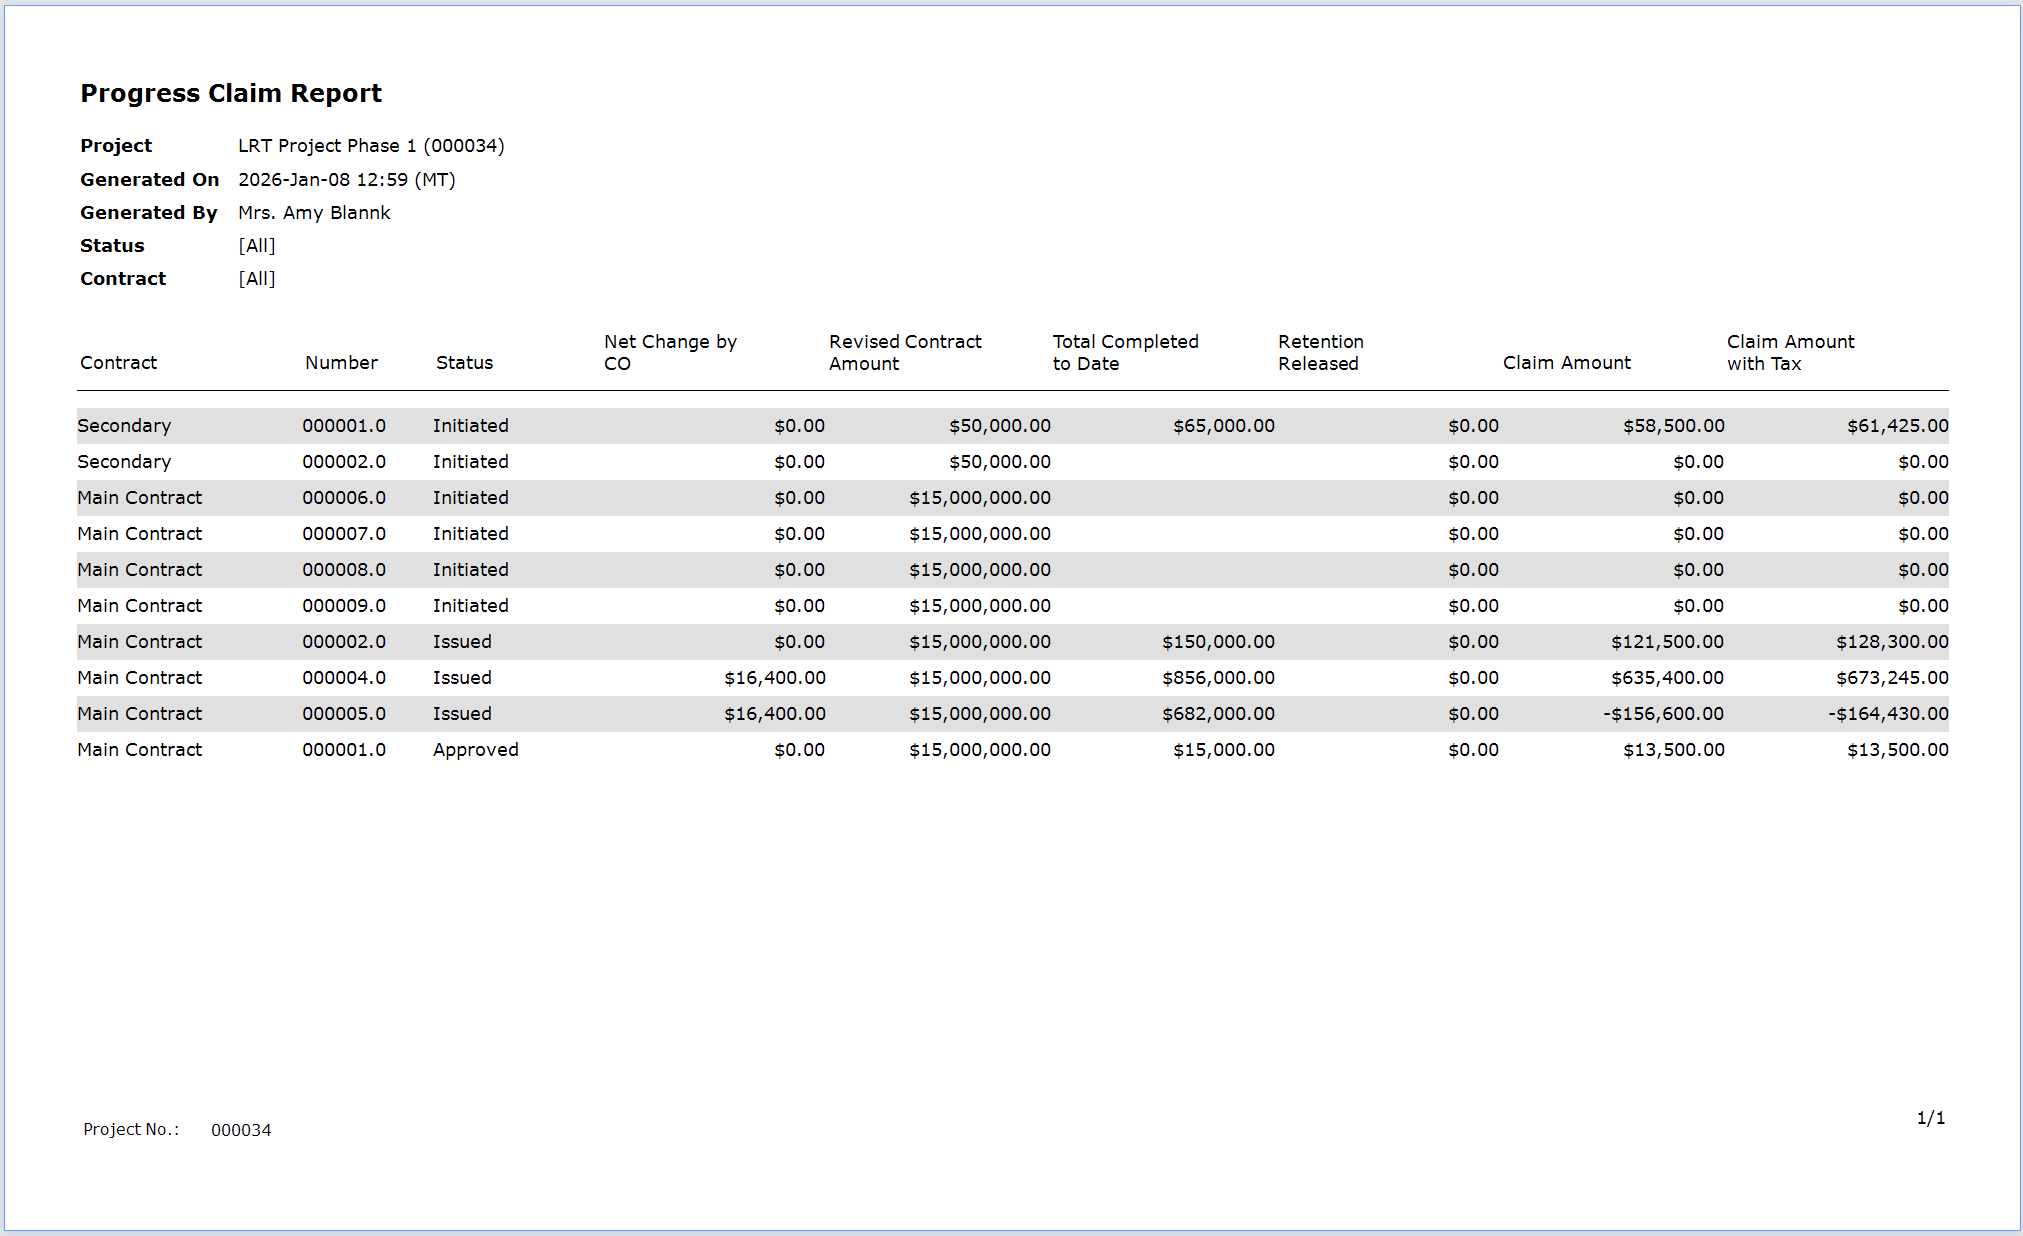Screen dimensions: 2023x1236
Task: Click the generated date 2026-Jan-08 12:59 (MT)
Action: (346, 180)
